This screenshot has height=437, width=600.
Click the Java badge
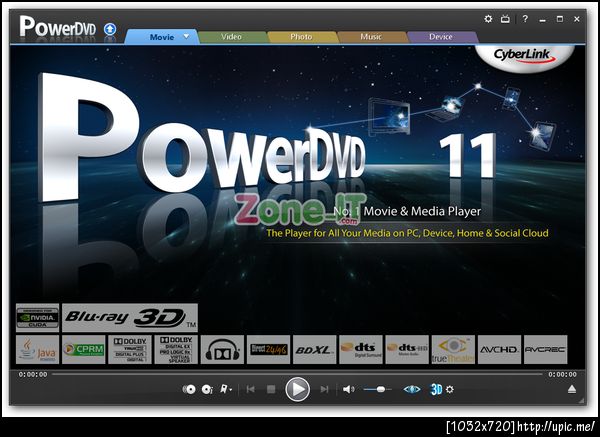[38, 349]
